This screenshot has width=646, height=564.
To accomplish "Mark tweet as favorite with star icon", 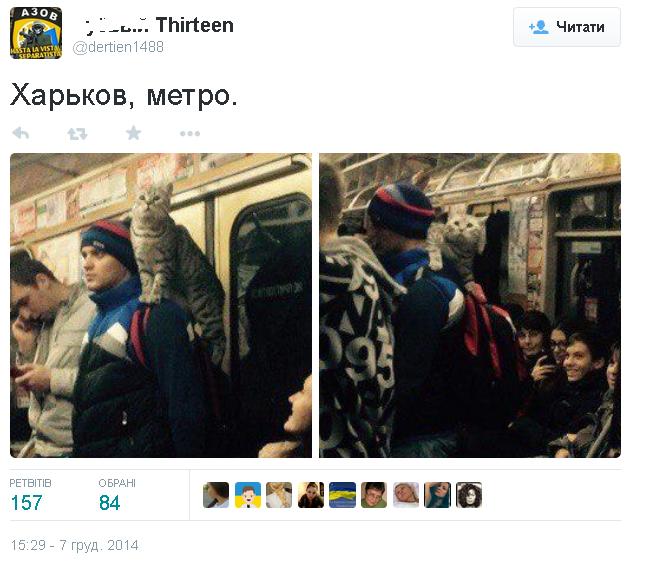I will point(133,133).
